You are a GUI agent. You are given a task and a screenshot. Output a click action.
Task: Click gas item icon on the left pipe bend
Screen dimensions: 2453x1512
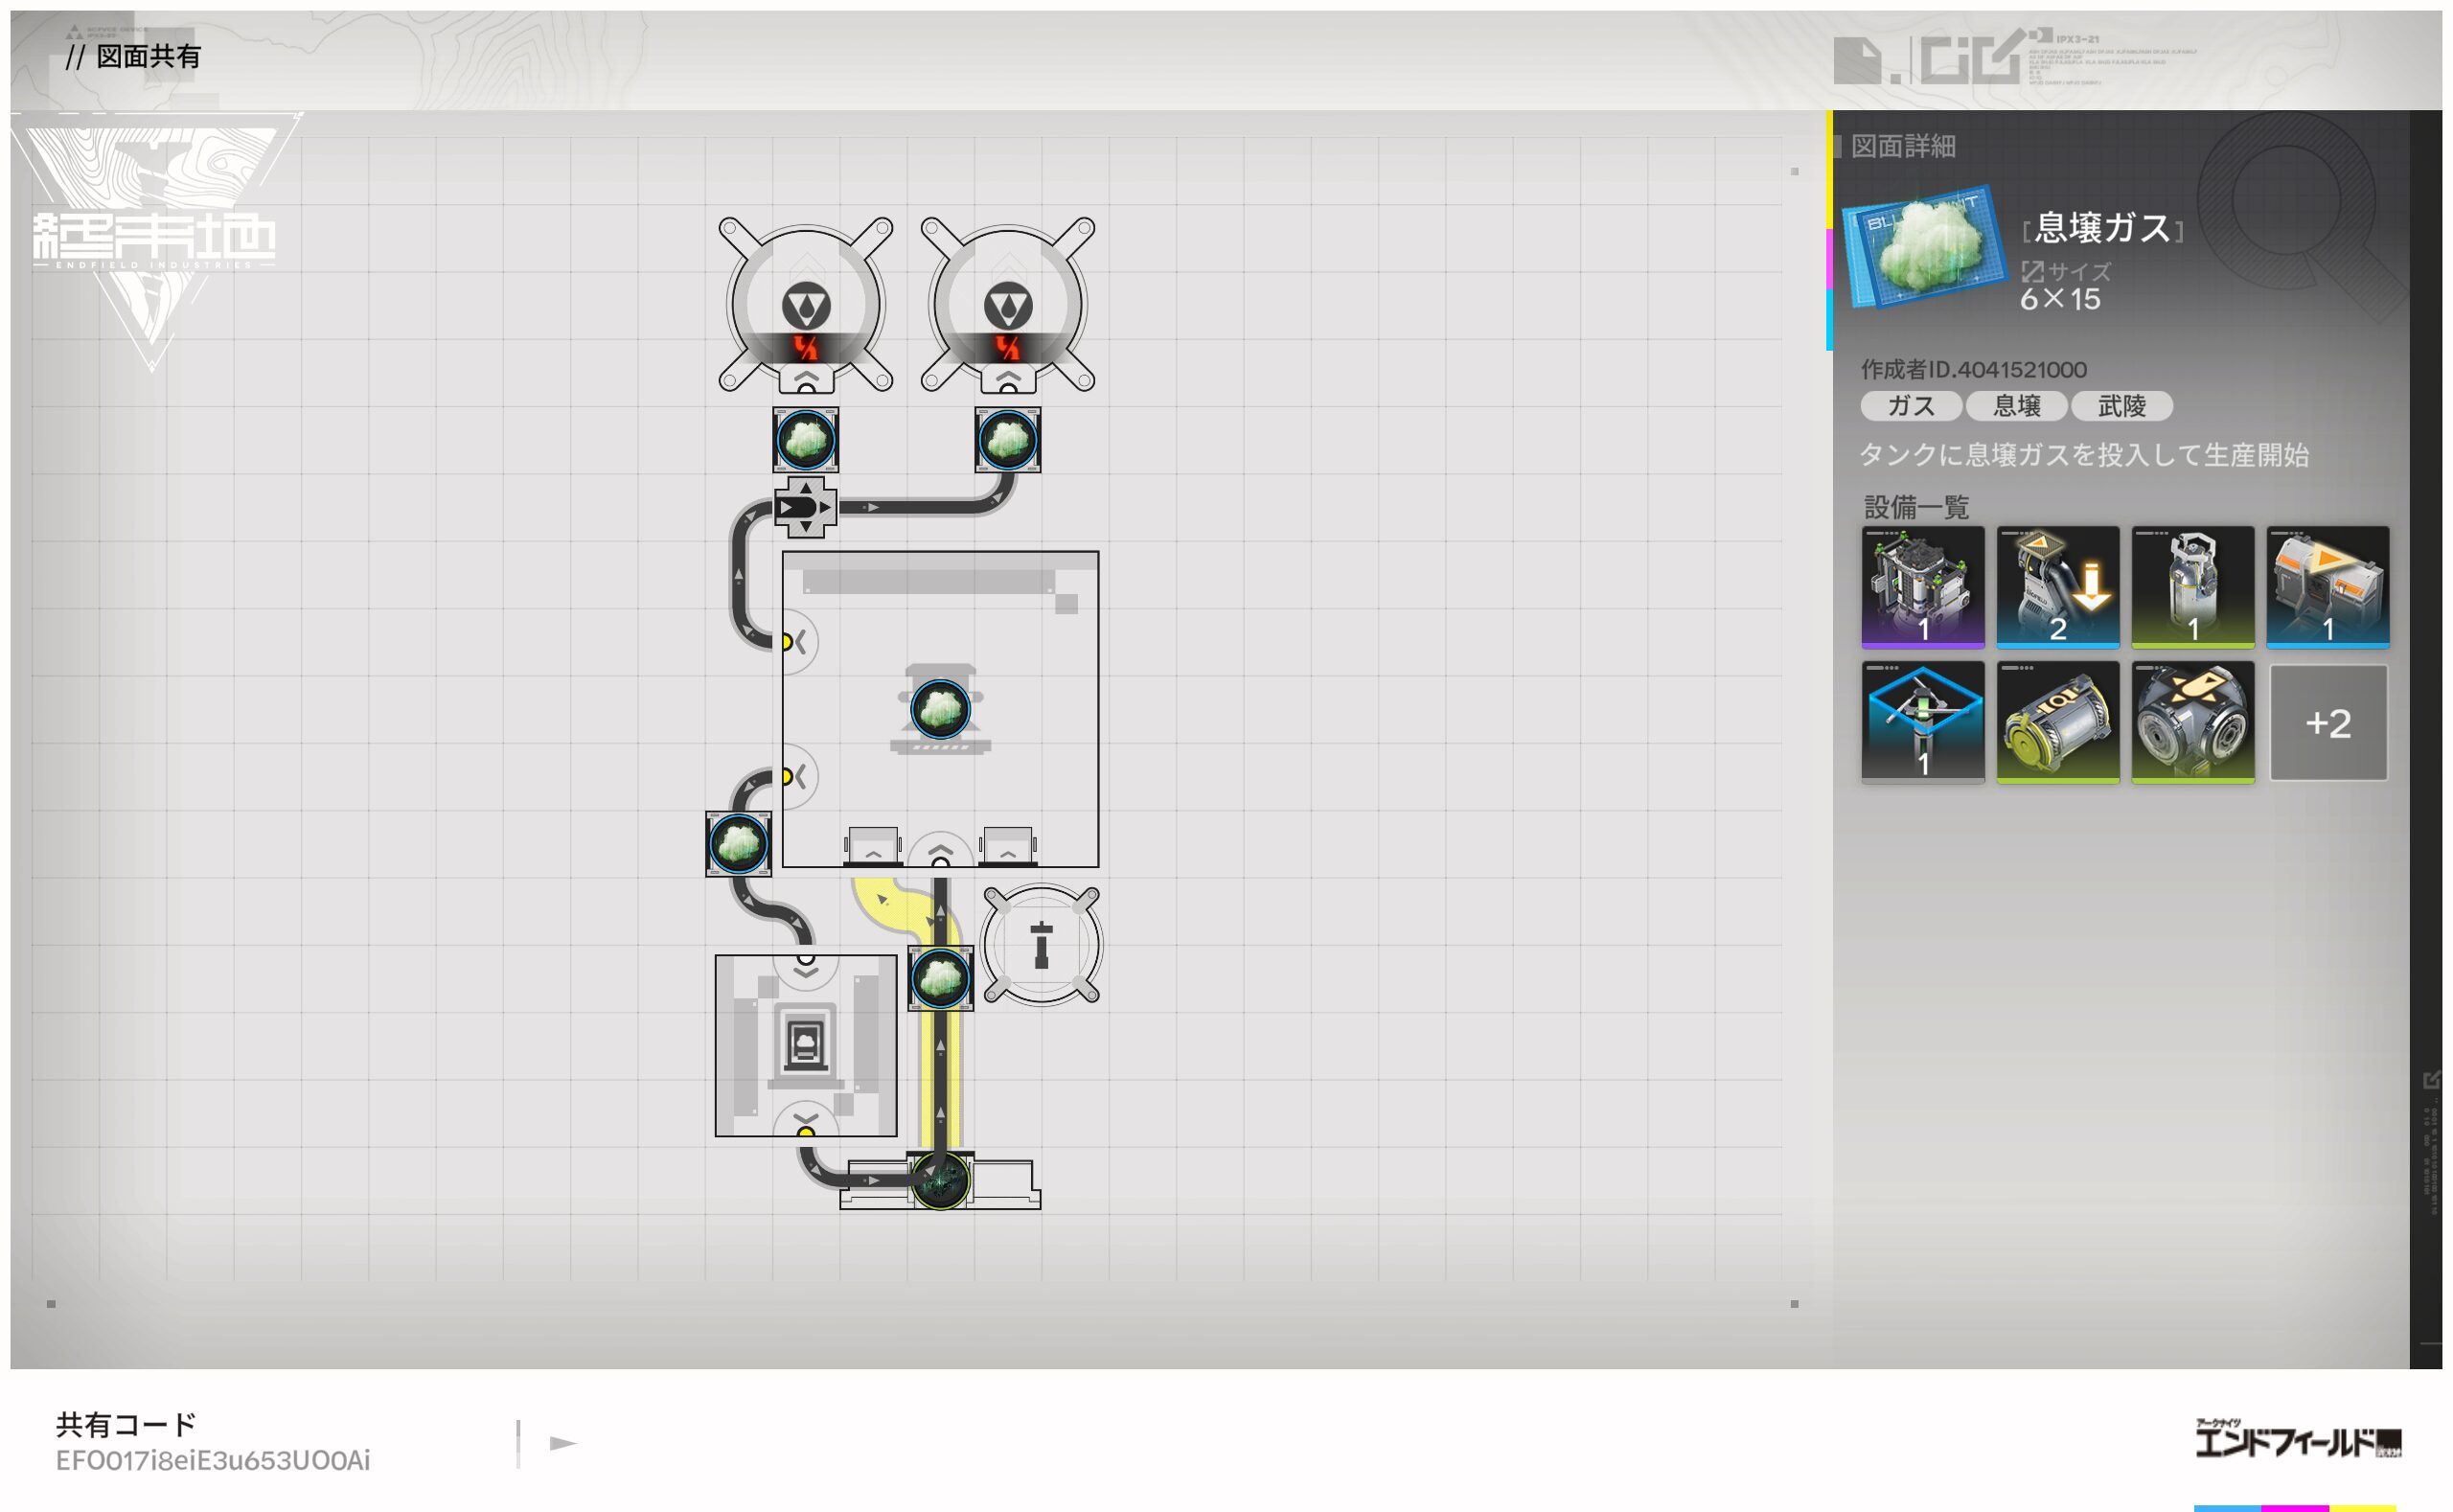pos(738,844)
